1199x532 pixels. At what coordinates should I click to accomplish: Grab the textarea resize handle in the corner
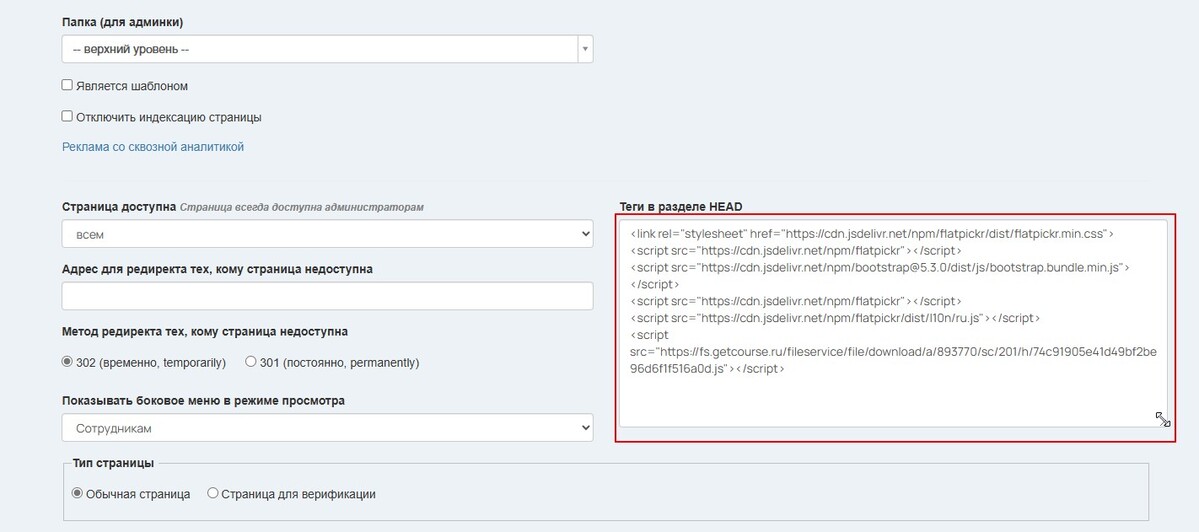point(1162,420)
